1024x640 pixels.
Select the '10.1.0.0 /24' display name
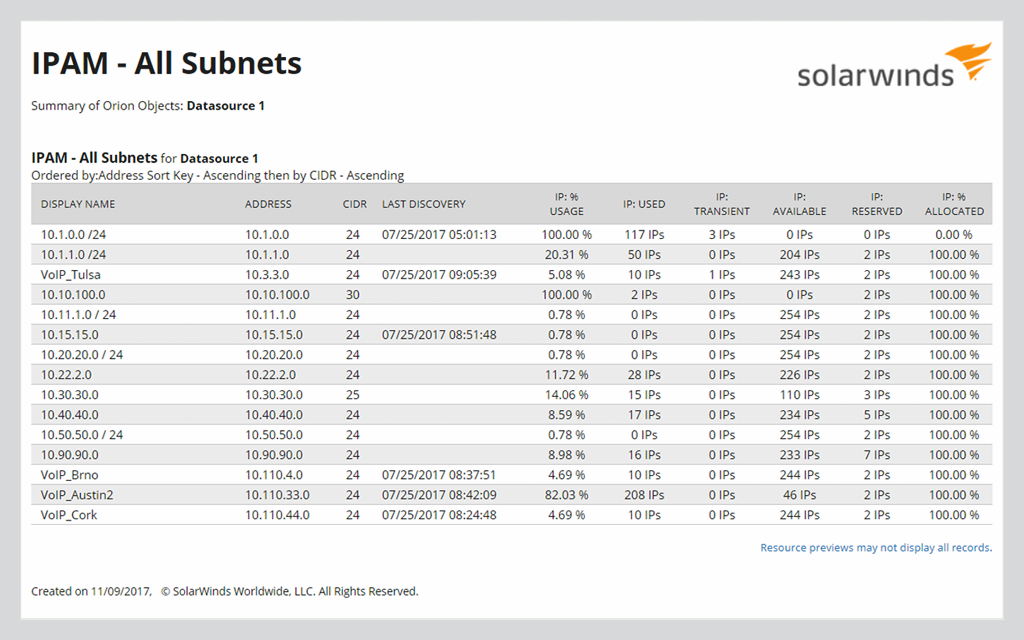point(73,234)
